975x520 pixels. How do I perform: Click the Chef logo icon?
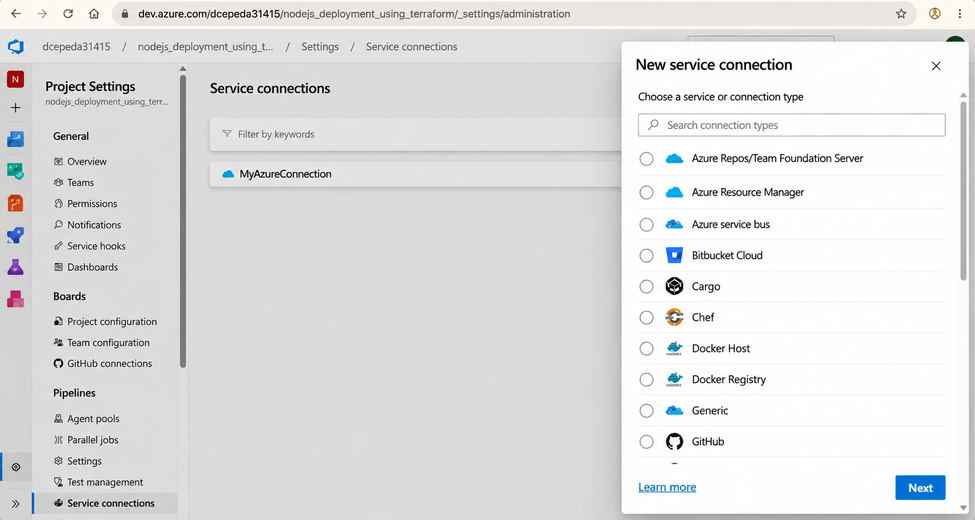coord(674,317)
